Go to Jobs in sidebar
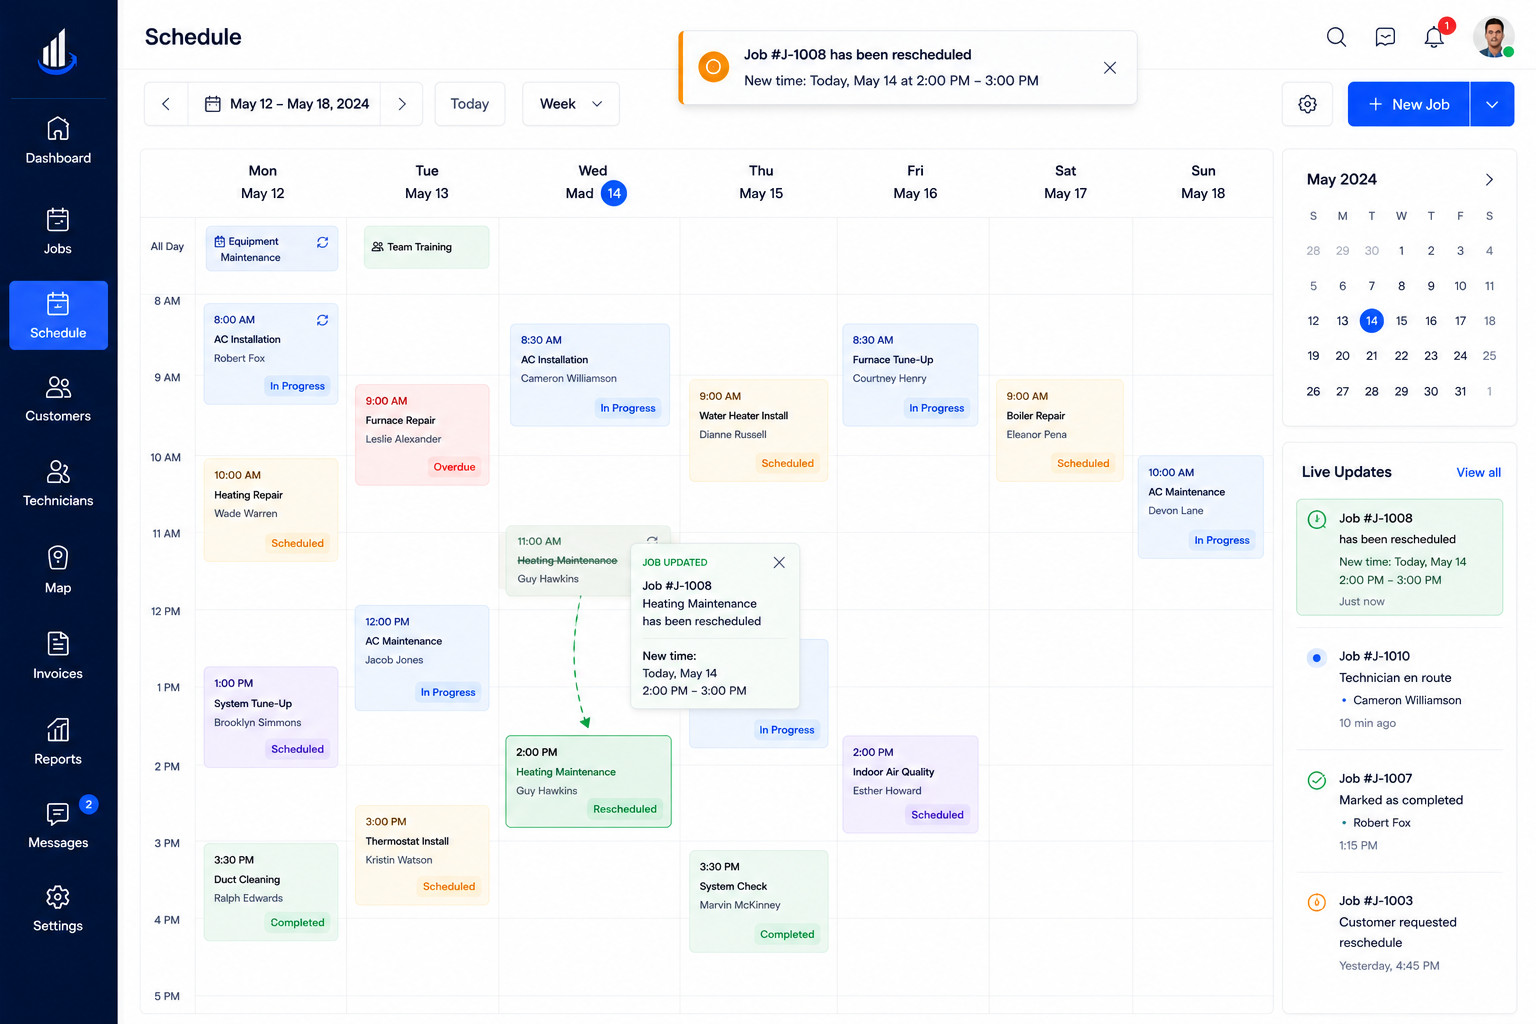 58,231
